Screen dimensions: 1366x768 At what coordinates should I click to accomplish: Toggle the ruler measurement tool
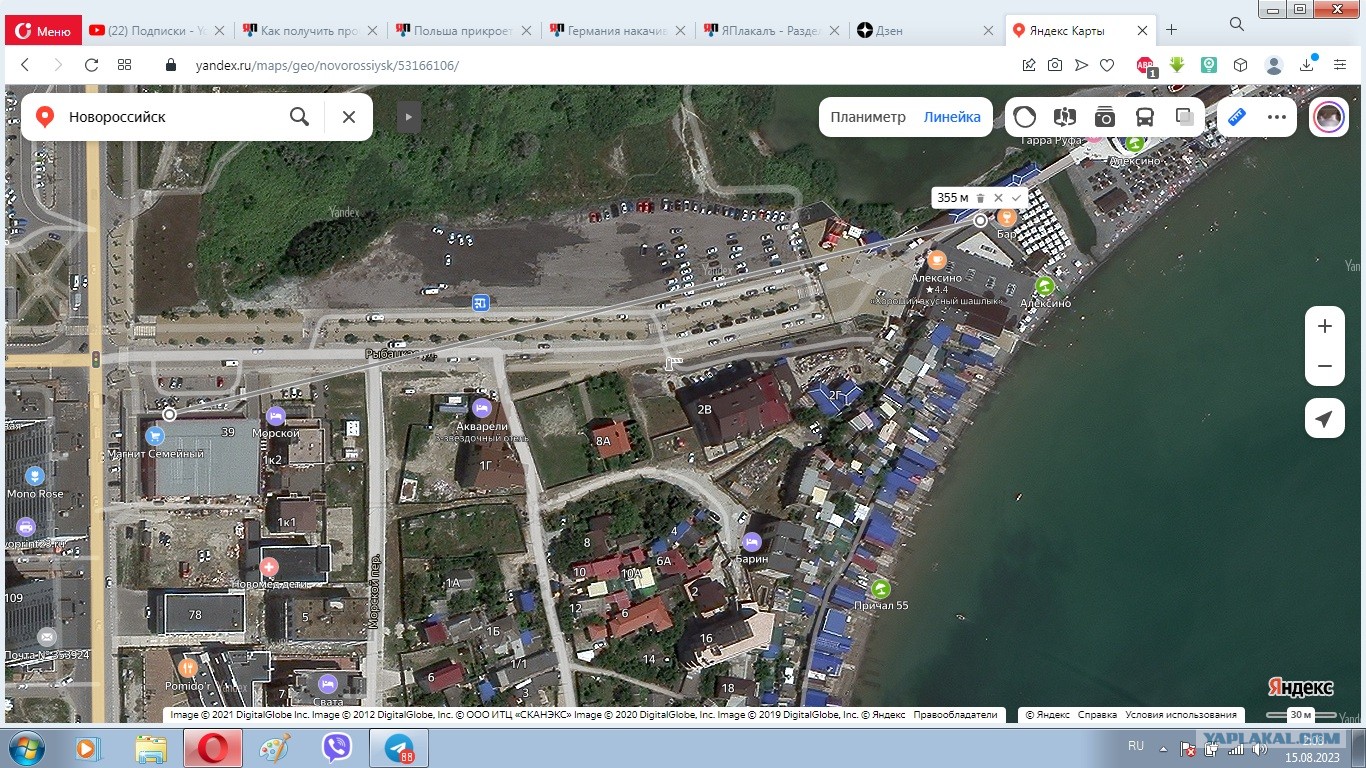tap(1237, 117)
